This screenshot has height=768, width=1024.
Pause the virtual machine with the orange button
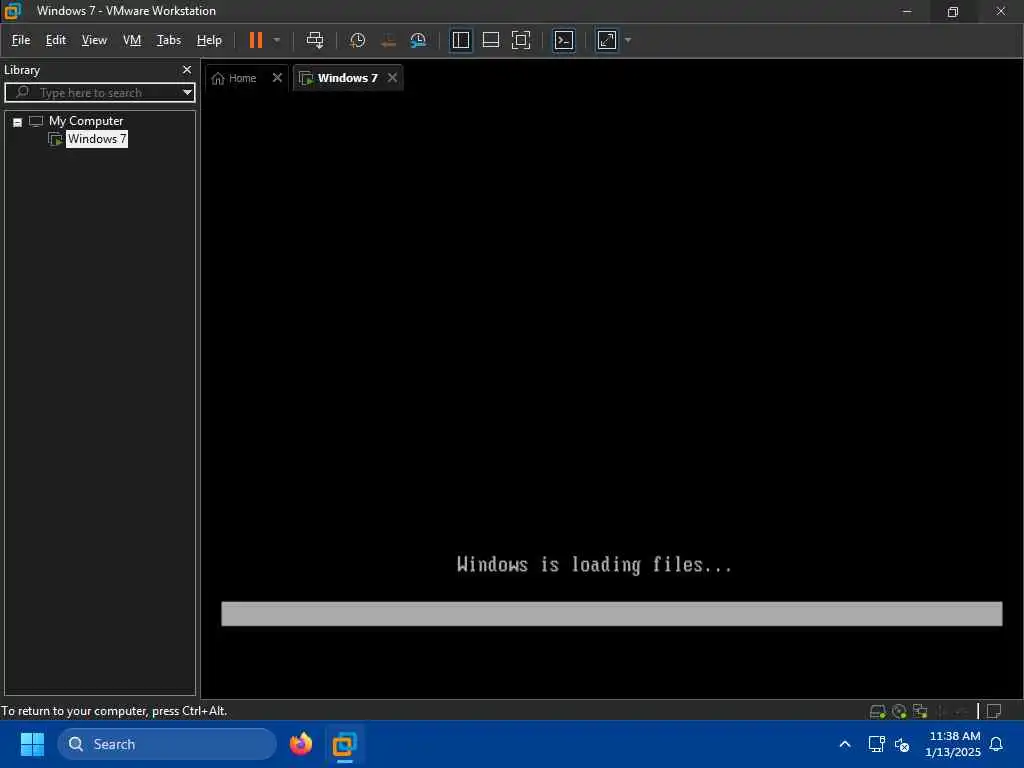pos(255,40)
